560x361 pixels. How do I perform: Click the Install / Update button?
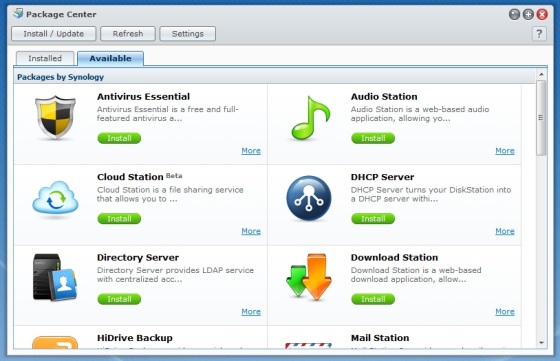tap(54, 34)
